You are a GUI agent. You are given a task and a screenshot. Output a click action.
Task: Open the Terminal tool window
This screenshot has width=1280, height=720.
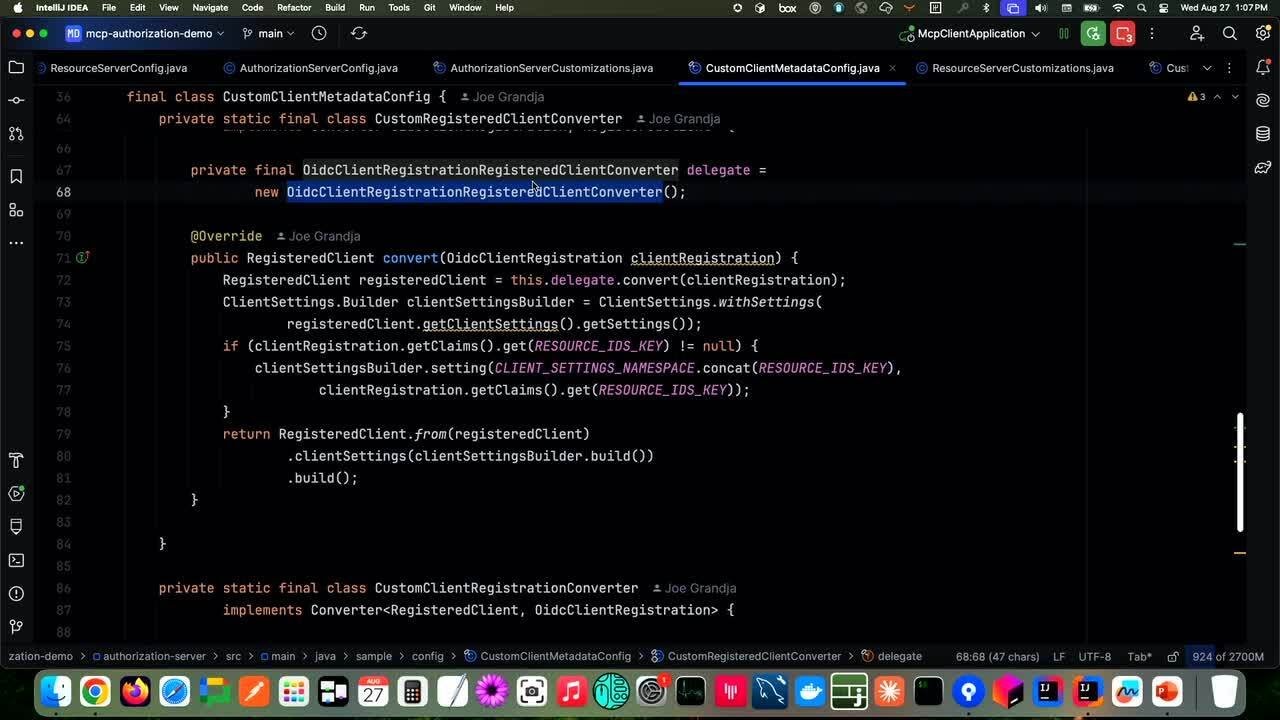16,560
